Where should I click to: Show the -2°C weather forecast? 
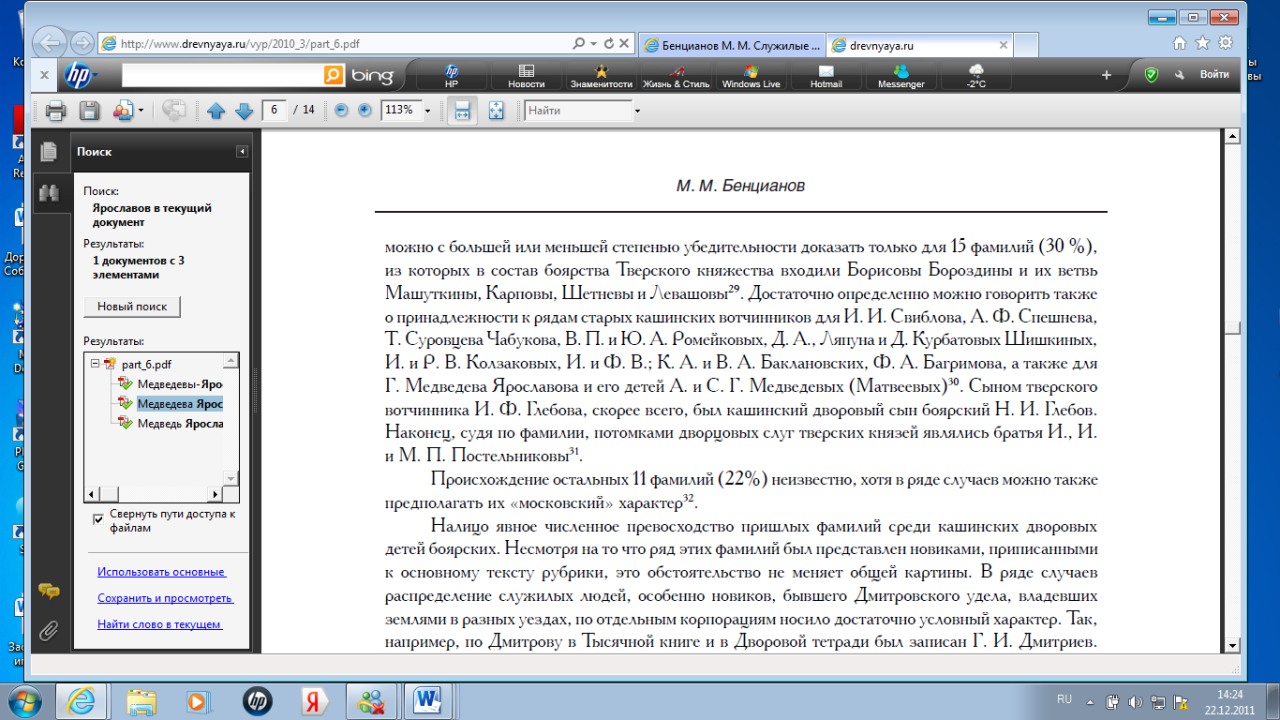coord(976,77)
